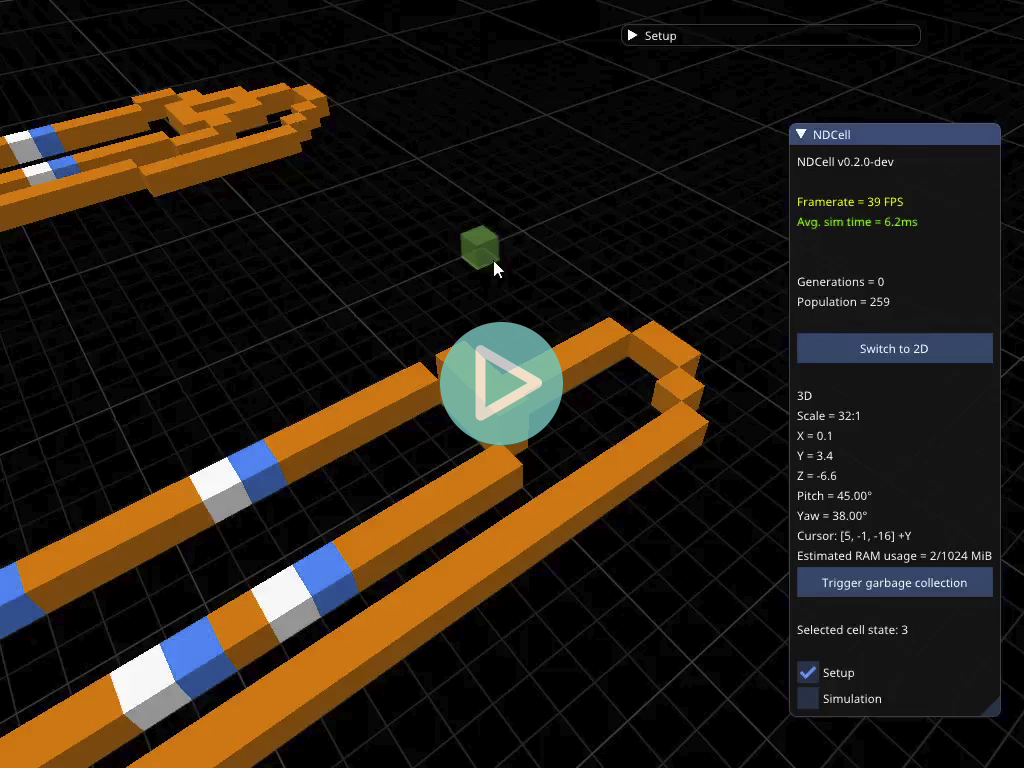Enable the Simulation checkbox

click(x=808, y=698)
